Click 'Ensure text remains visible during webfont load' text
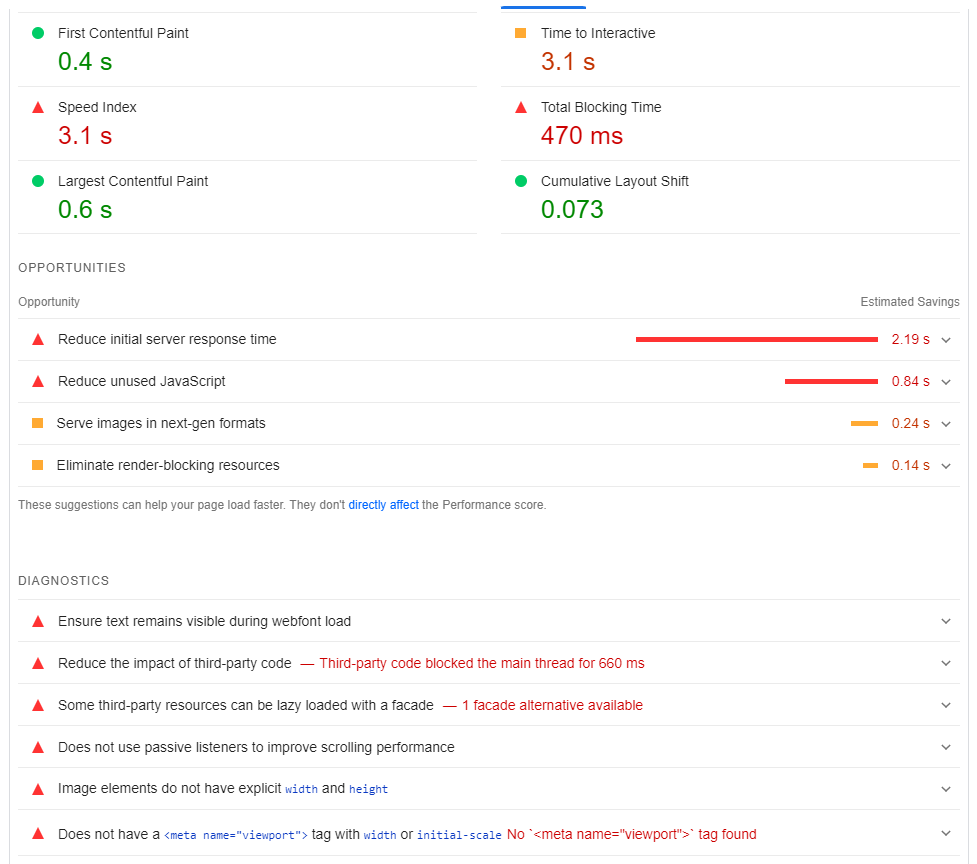 204,622
